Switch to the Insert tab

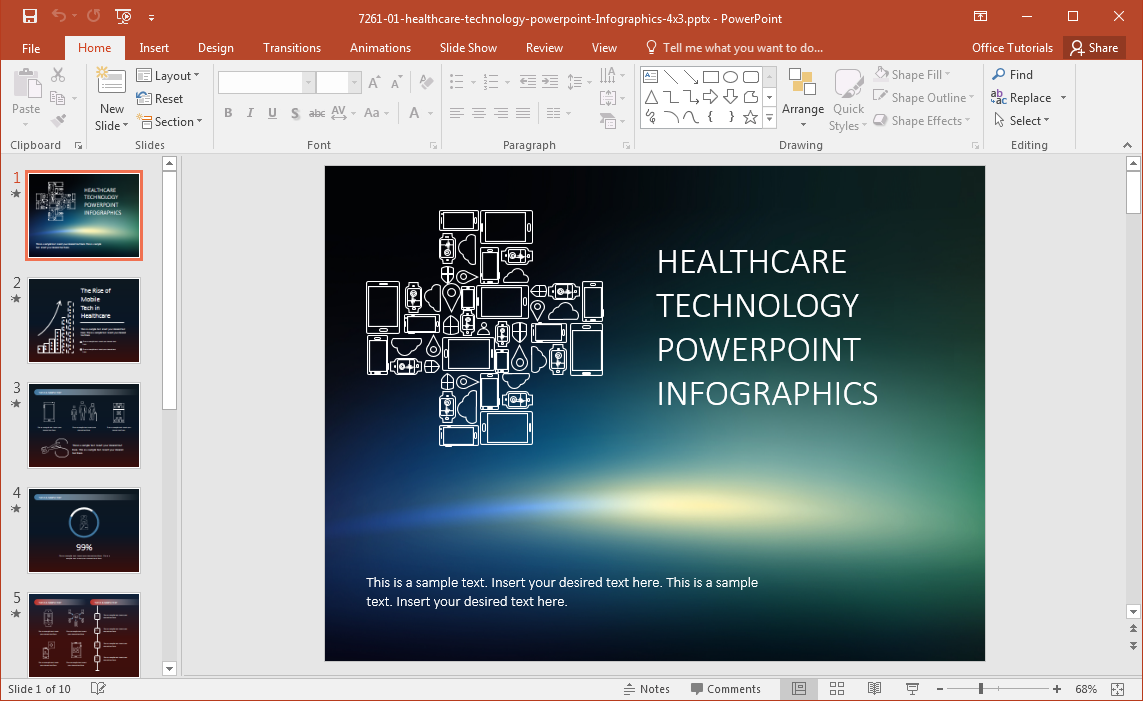pyautogui.click(x=154, y=48)
